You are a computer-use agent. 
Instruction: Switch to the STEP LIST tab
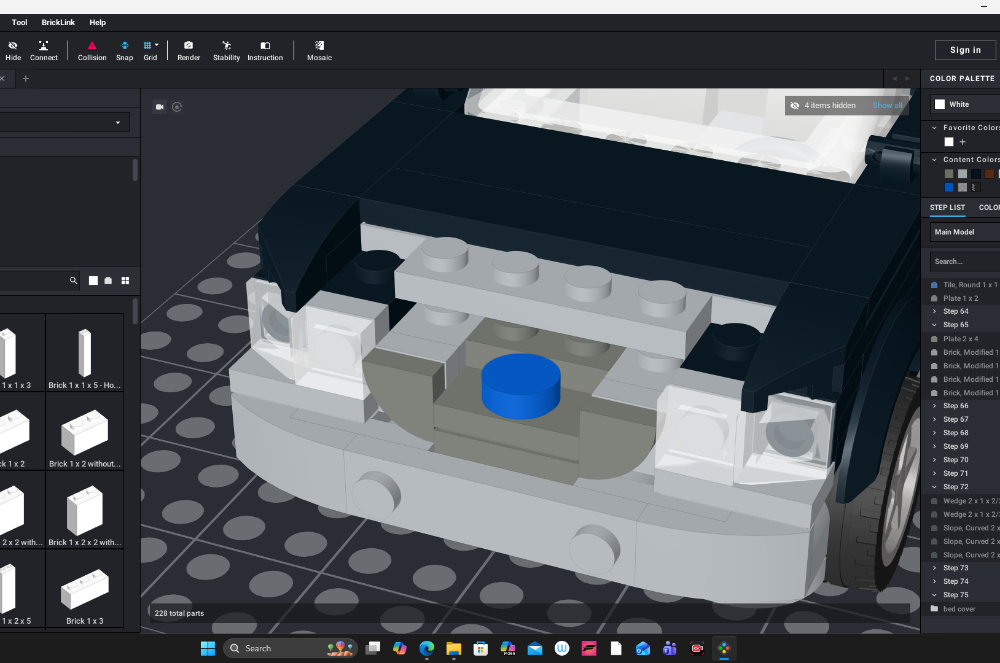(947, 207)
